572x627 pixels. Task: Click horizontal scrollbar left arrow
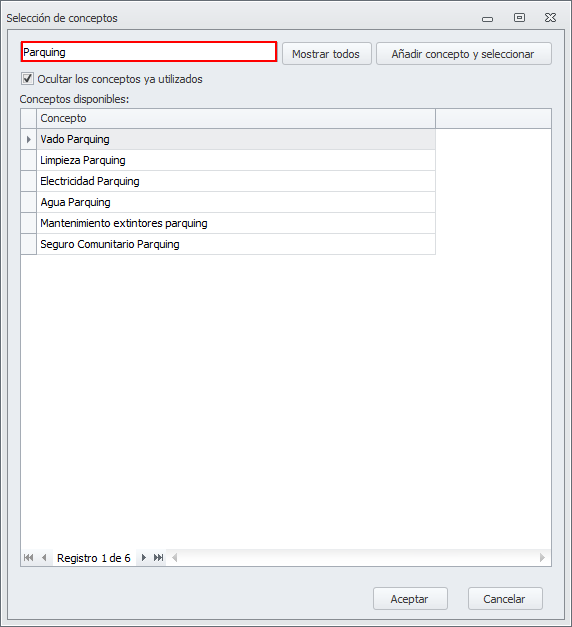174,557
